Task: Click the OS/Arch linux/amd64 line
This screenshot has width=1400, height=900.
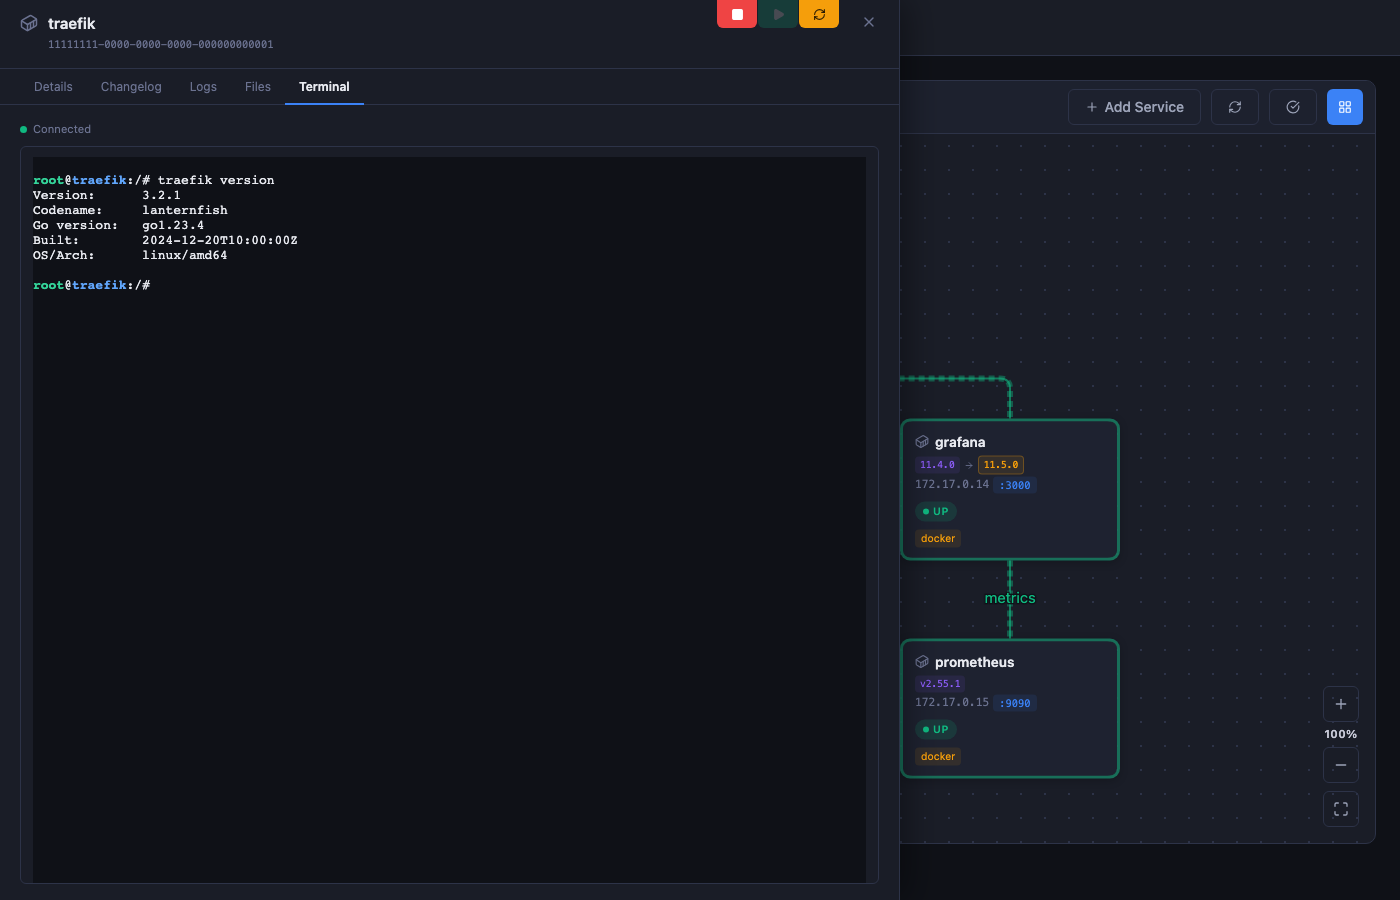Action: point(130,255)
